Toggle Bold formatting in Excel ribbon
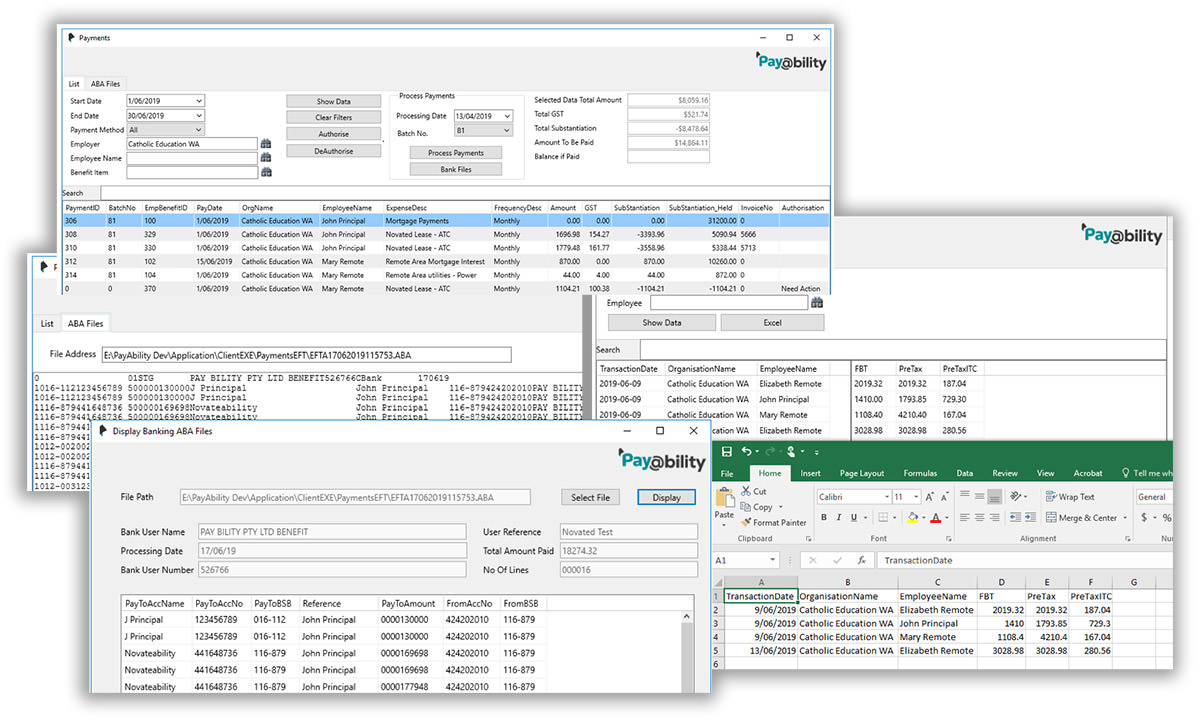 click(x=824, y=517)
